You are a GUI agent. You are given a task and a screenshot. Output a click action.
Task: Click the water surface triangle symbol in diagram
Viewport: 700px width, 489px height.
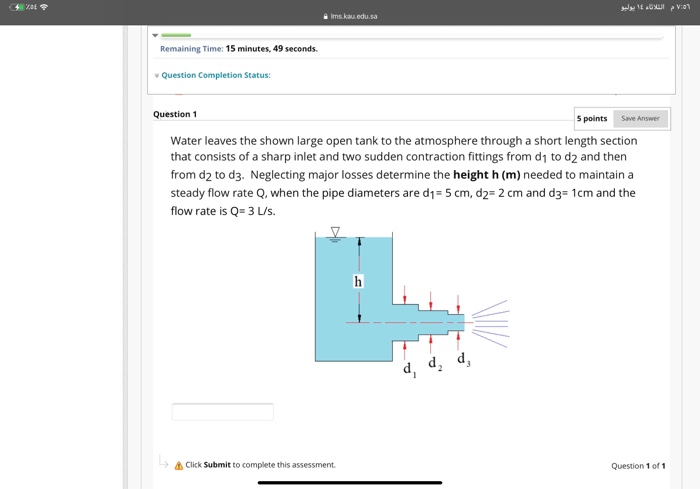(x=335, y=232)
